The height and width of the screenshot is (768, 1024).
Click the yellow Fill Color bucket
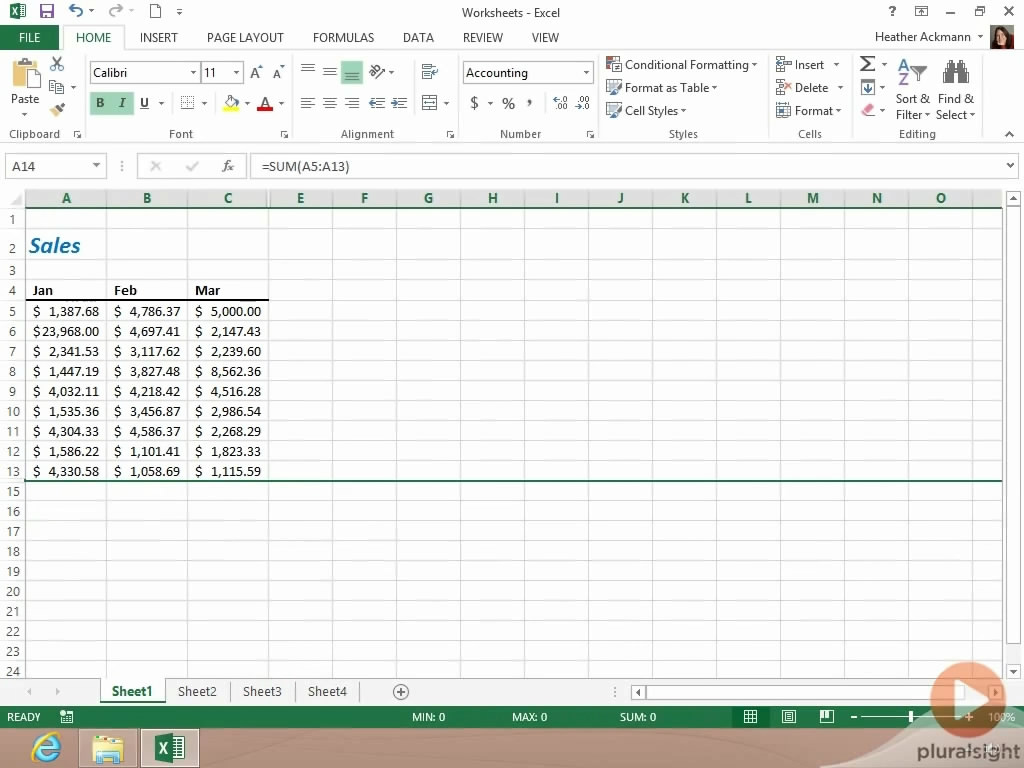tap(231, 103)
